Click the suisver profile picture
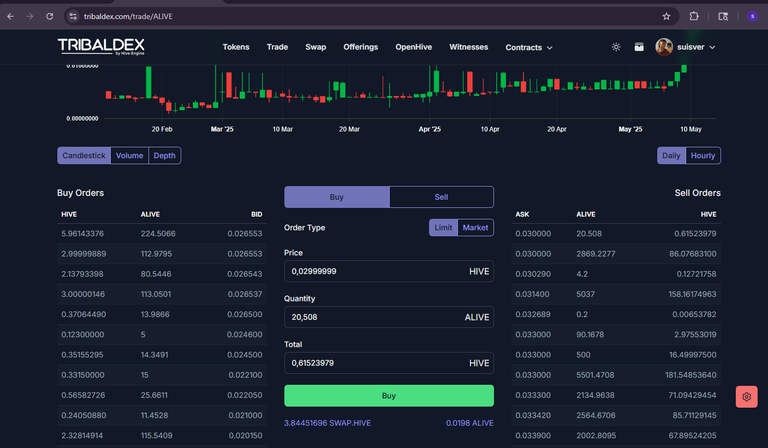Viewport: 768px width, 448px height. (x=664, y=47)
